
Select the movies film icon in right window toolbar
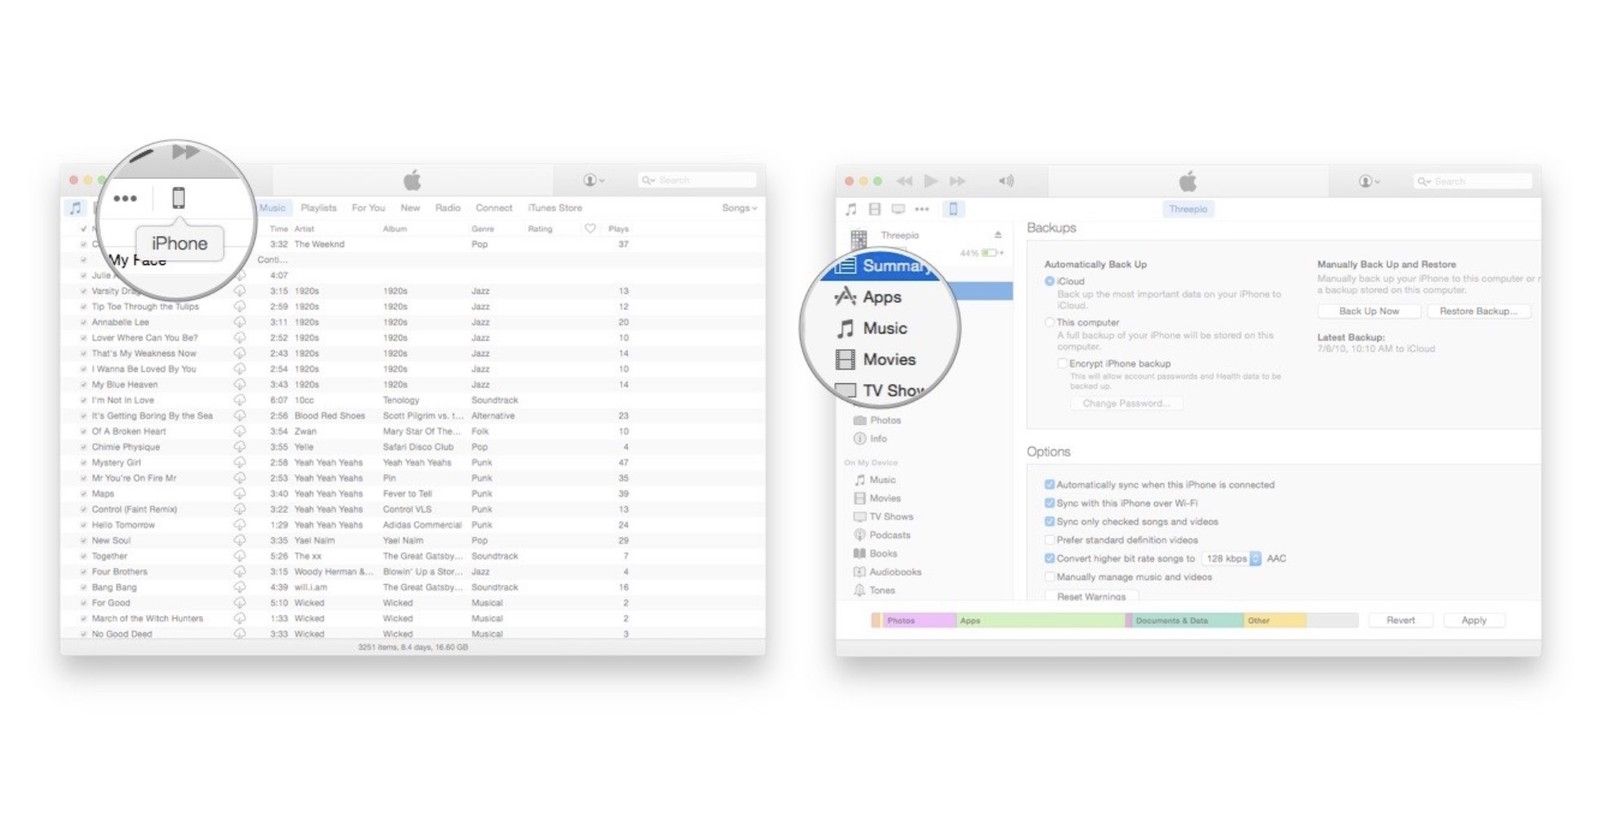click(875, 209)
